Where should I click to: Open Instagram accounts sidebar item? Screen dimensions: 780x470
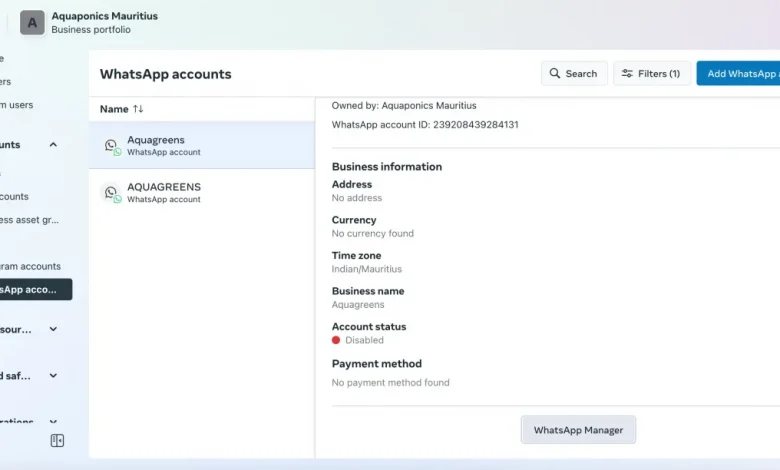pyautogui.click(x=31, y=266)
